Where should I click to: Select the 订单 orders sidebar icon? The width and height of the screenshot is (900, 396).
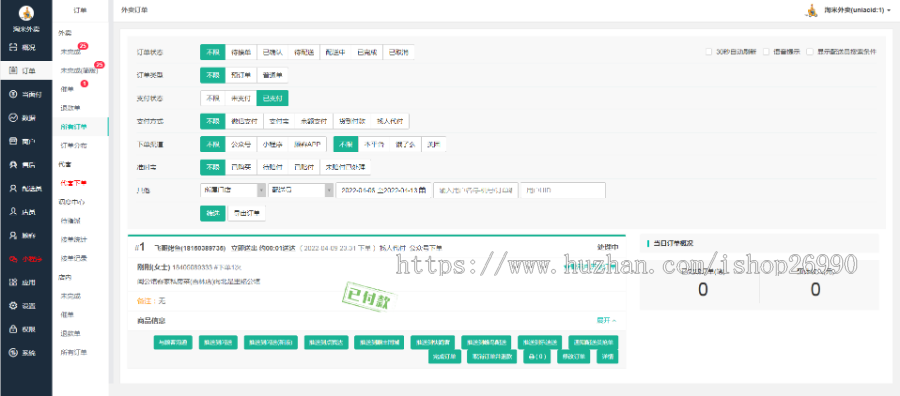[x=13, y=71]
